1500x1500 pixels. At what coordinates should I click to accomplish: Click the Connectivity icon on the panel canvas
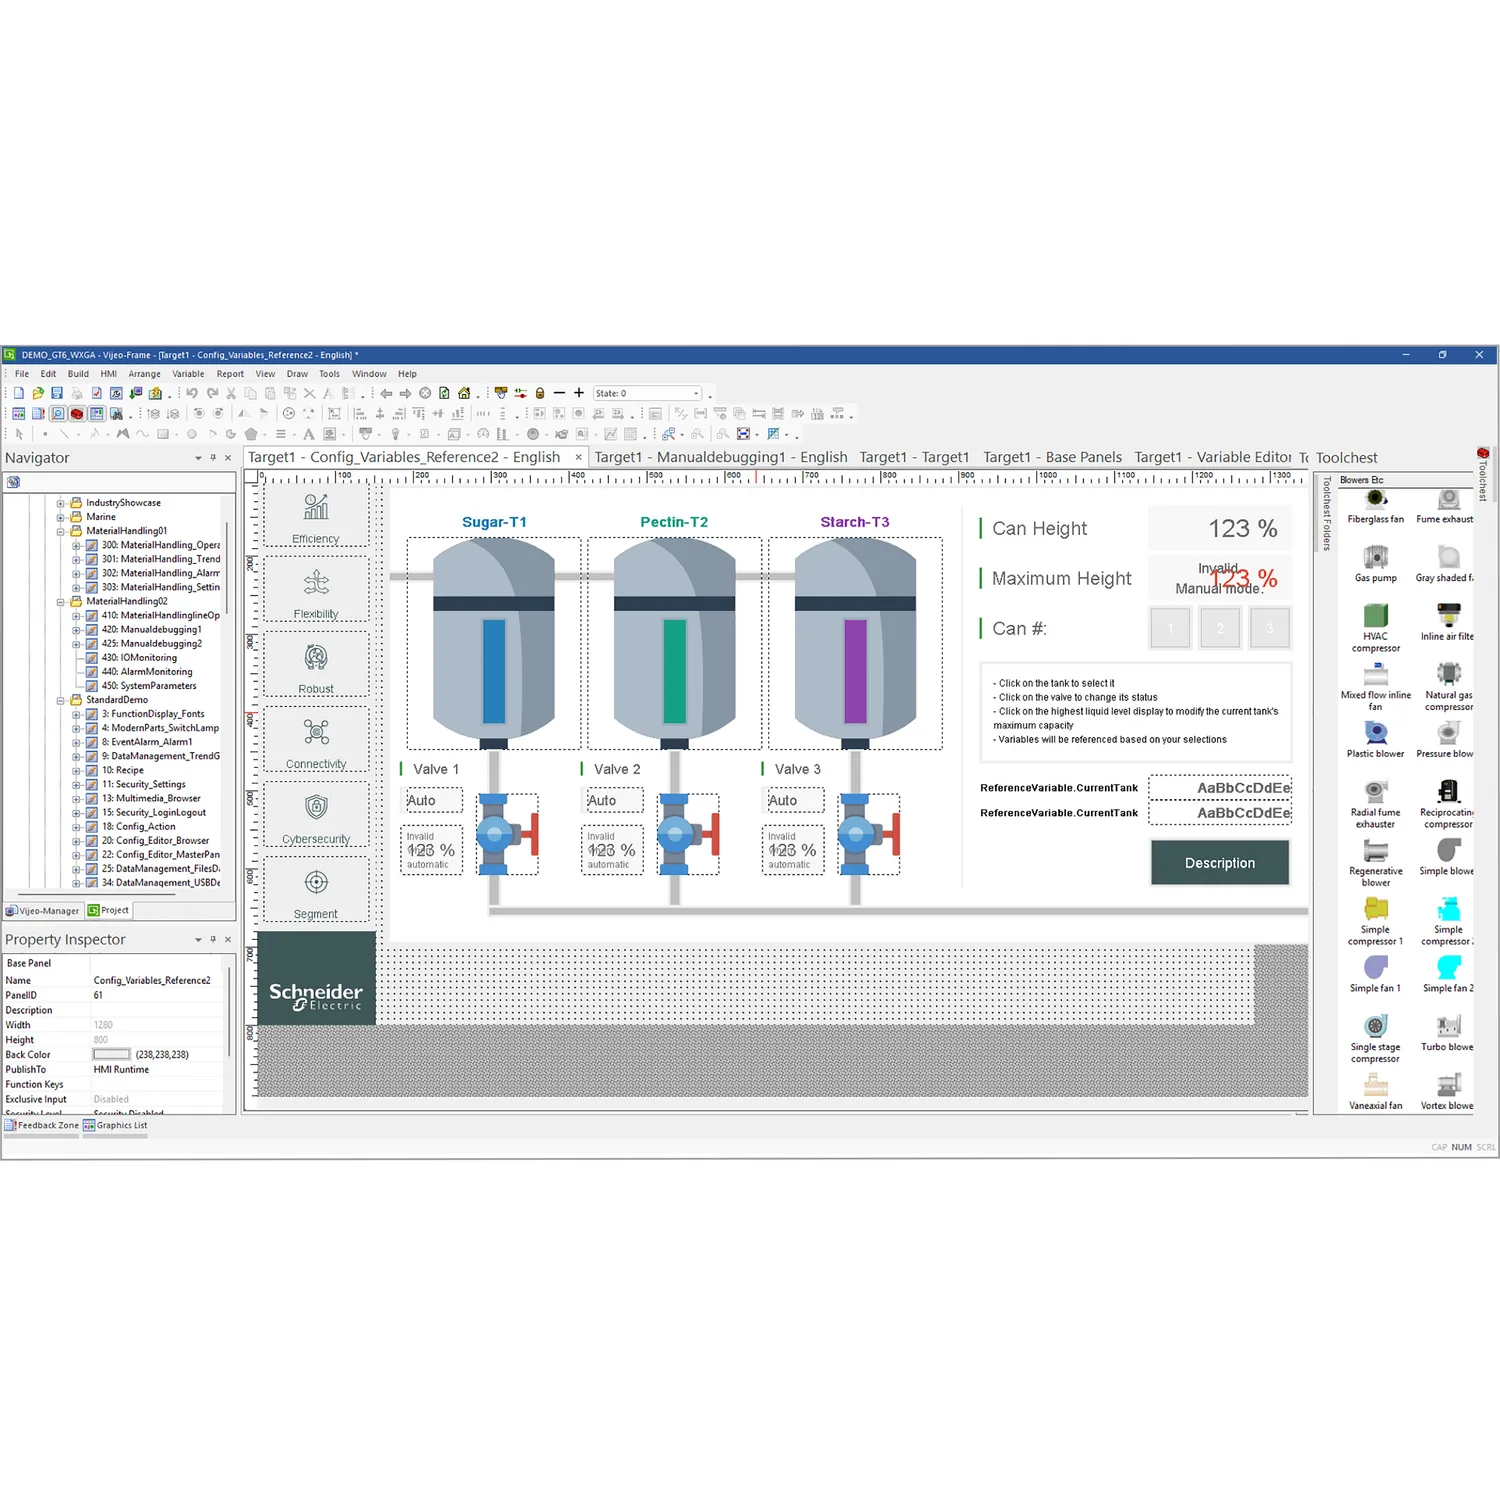tap(316, 732)
